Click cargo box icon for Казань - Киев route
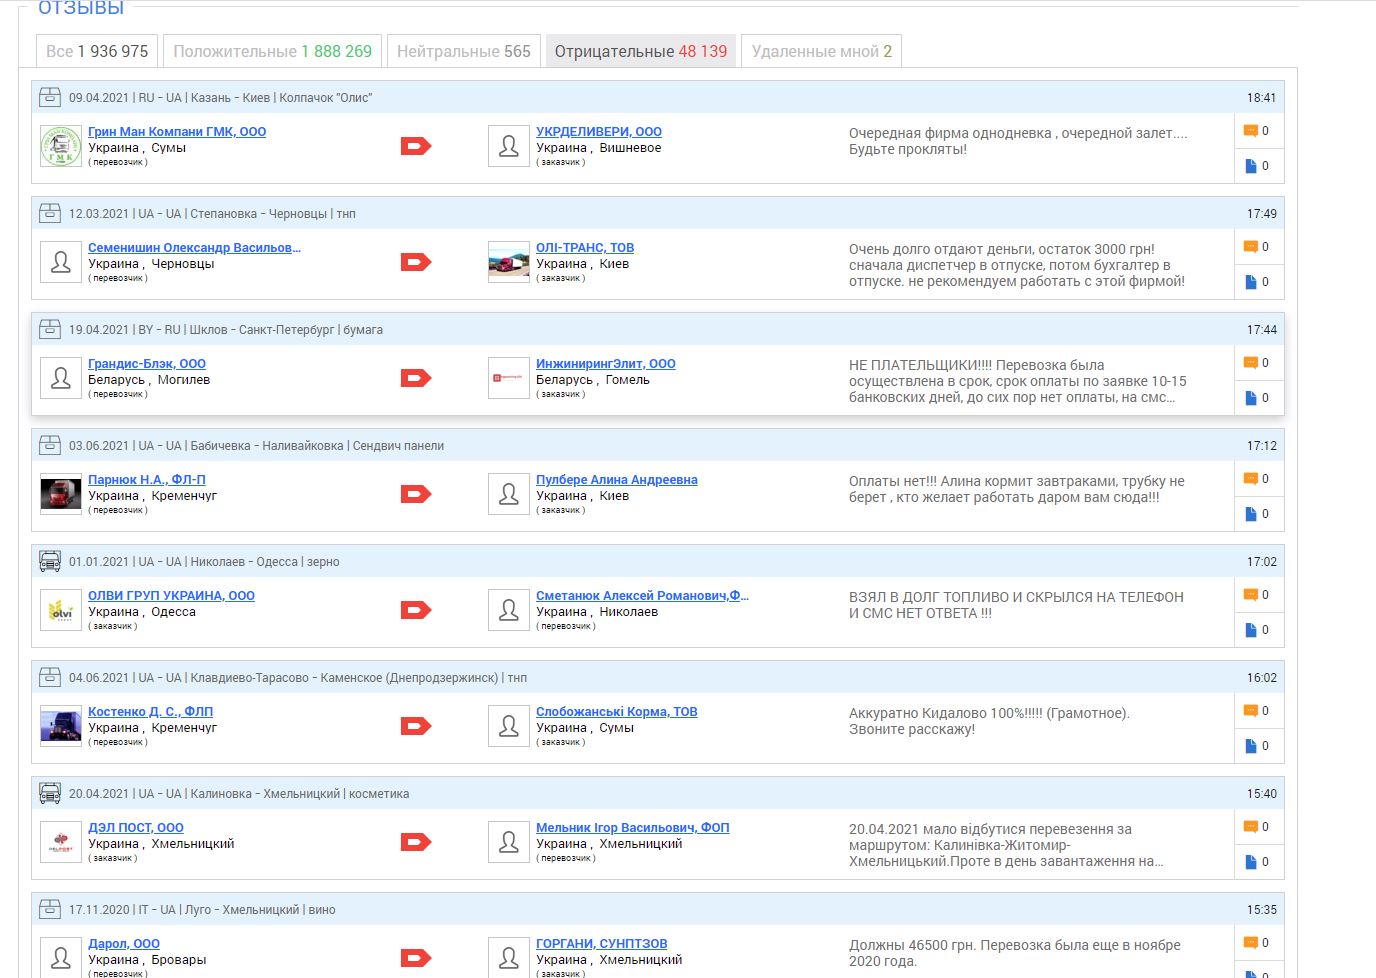 point(50,97)
